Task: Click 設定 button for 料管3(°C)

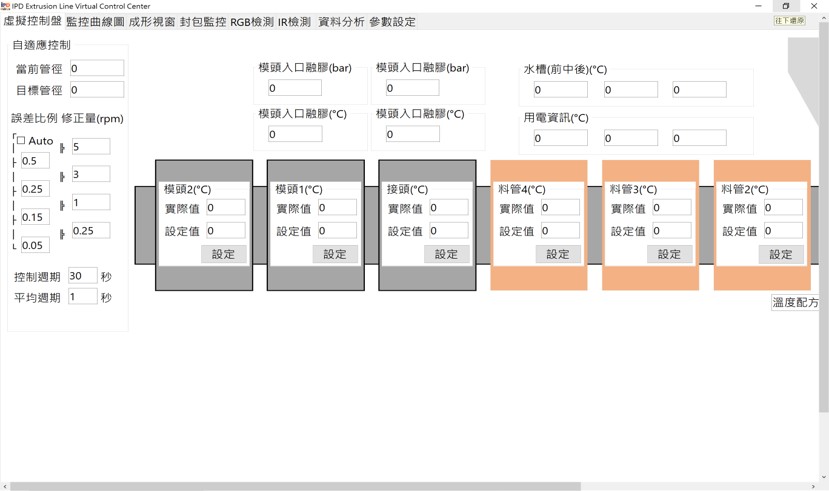Action: [x=670, y=254]
